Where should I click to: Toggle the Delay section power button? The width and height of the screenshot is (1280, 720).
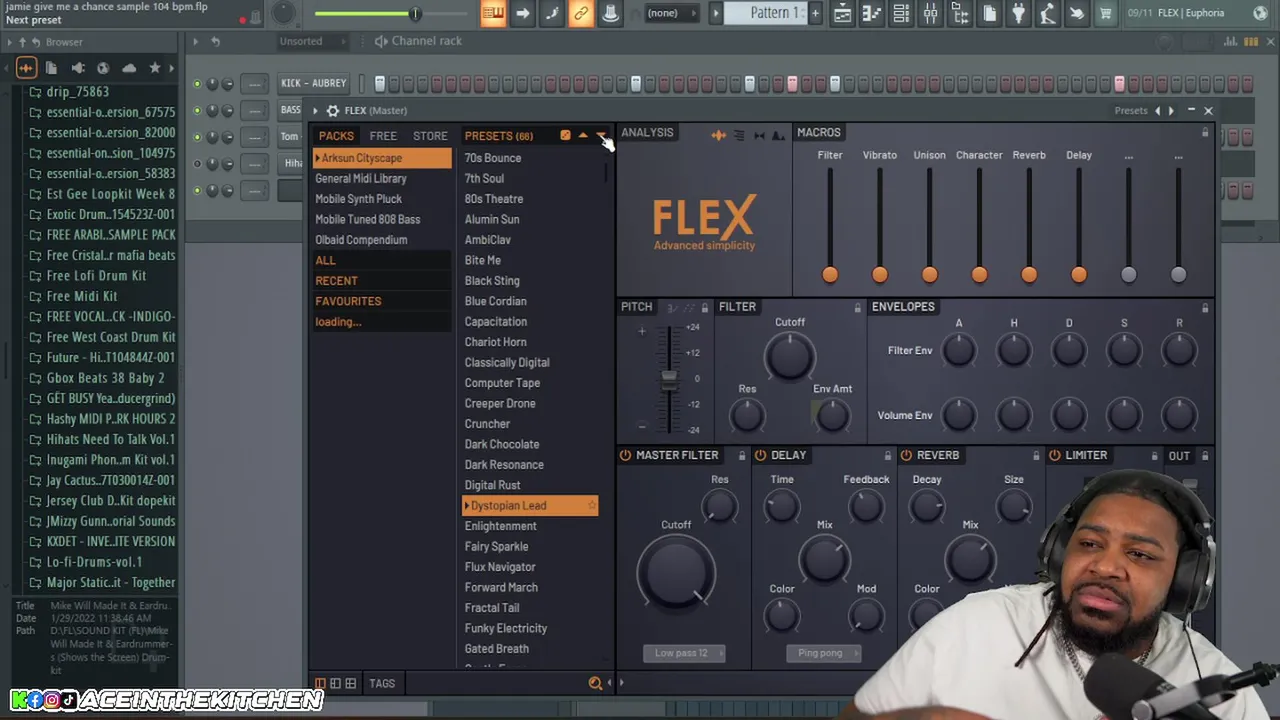click(x=760, y=455)
